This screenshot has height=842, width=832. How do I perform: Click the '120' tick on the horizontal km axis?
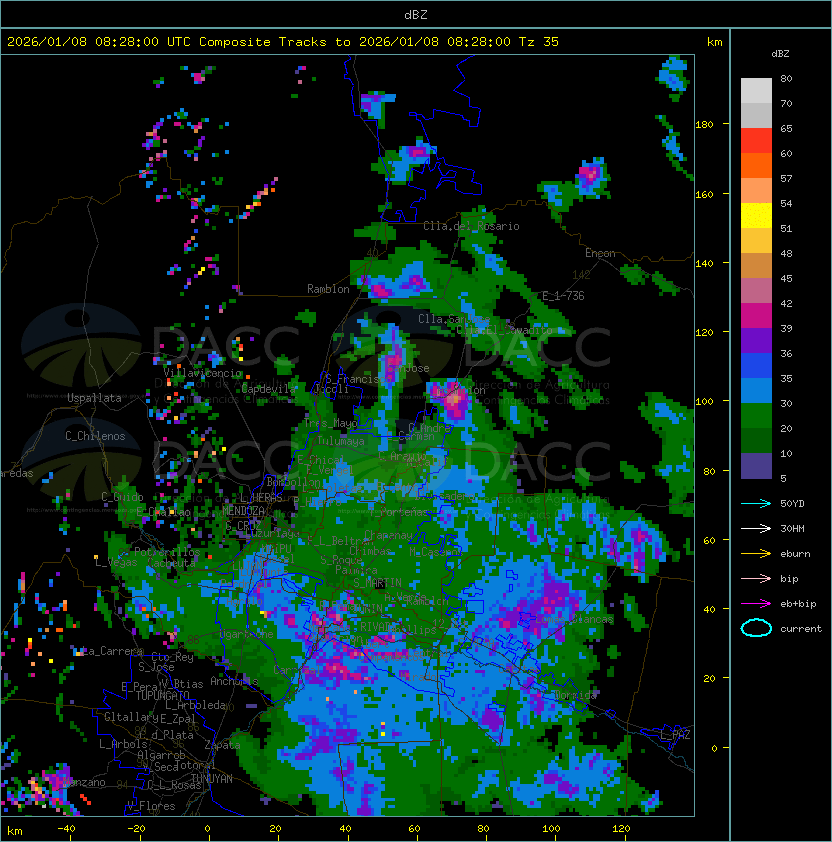coord(621,829)
